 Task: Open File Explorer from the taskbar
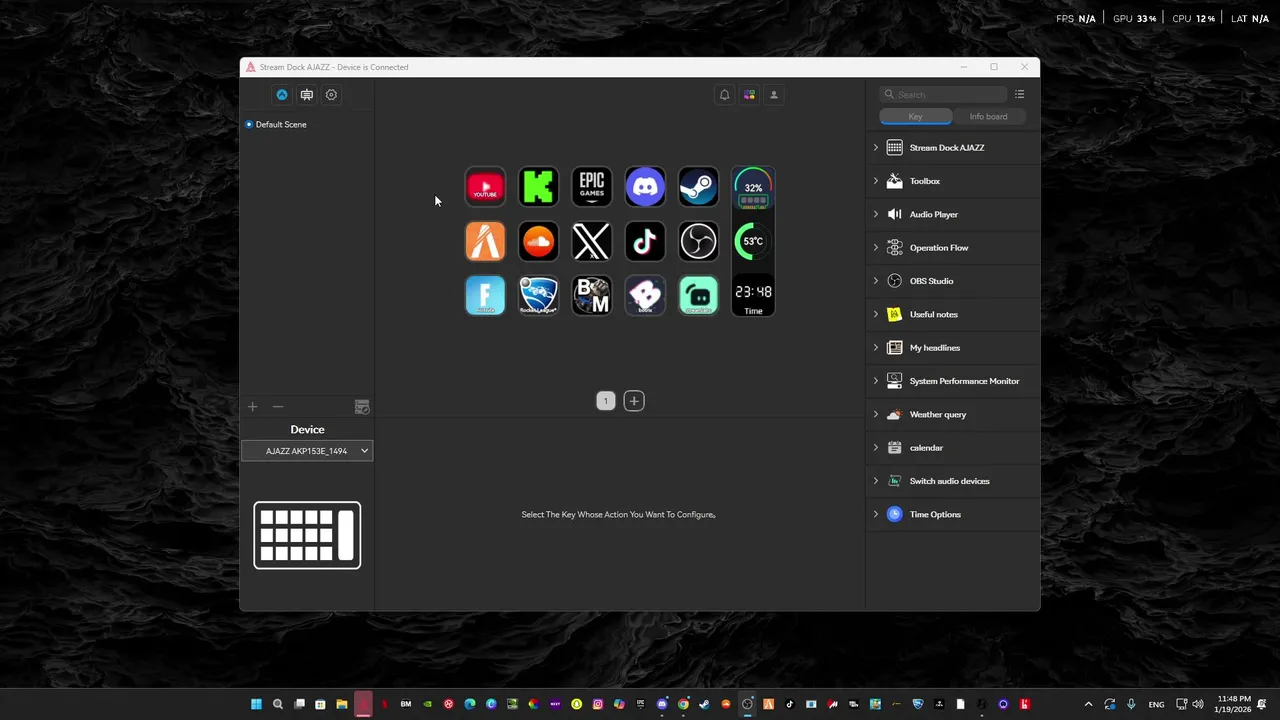[341, 704]
